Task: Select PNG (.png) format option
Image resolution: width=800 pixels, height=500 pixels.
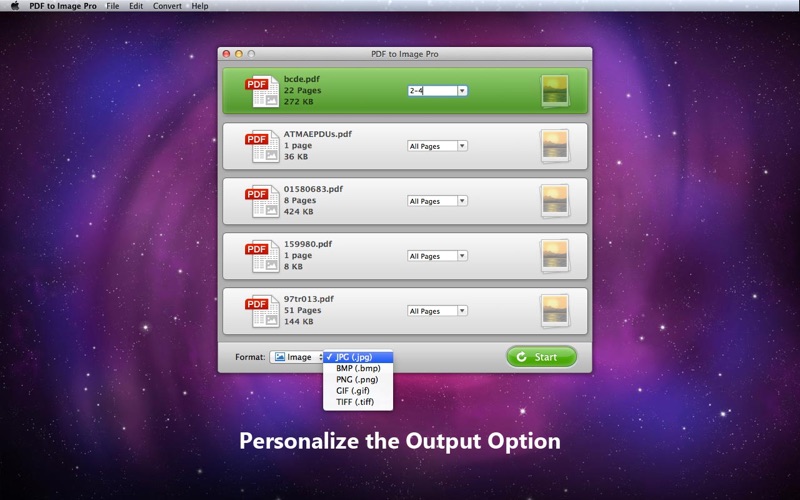Action: tap(358, 380)
